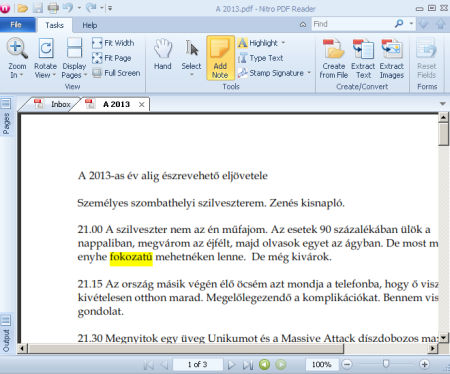This screenshot has width=450, height=374.
Task: Click the ribbon home icon beside Find
Action: click(x=303, y=24)
